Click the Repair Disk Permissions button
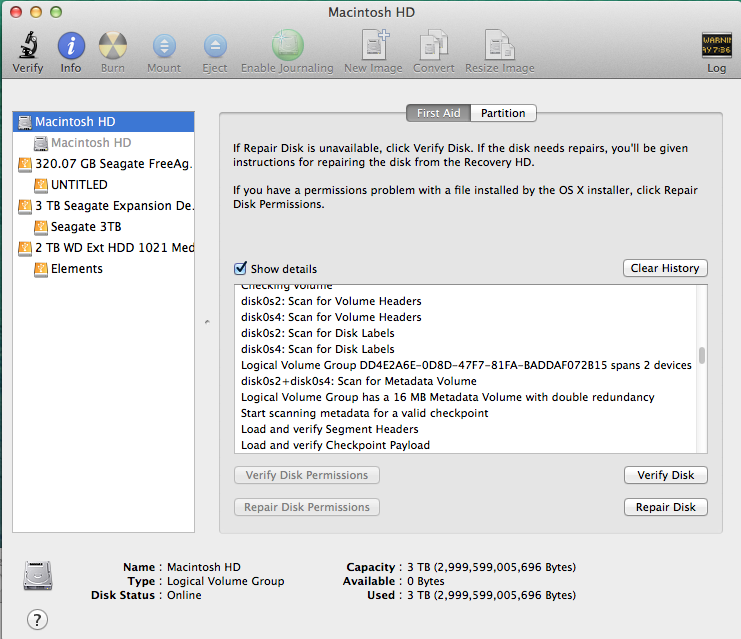The height and width of the screenshot is (639, 741). point(307,507)
